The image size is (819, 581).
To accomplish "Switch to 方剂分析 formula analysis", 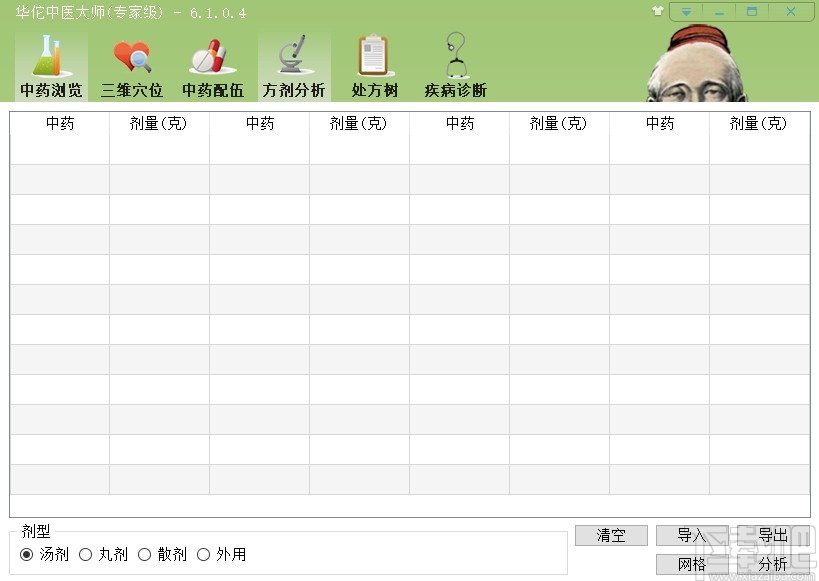I will (x=294, y=66).
